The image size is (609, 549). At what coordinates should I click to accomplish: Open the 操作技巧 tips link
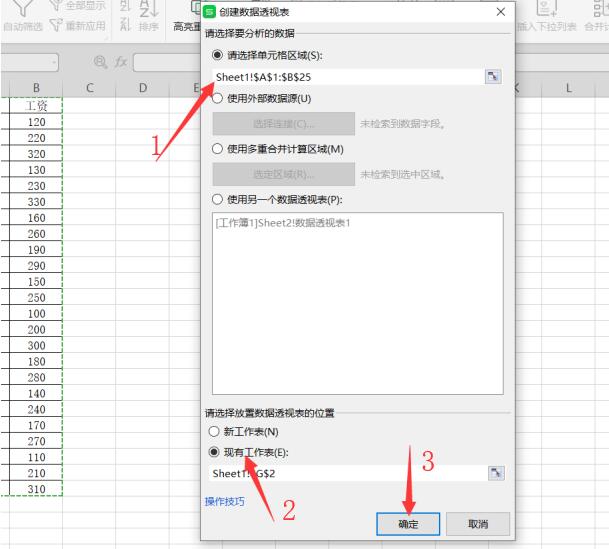pos(224,502)
